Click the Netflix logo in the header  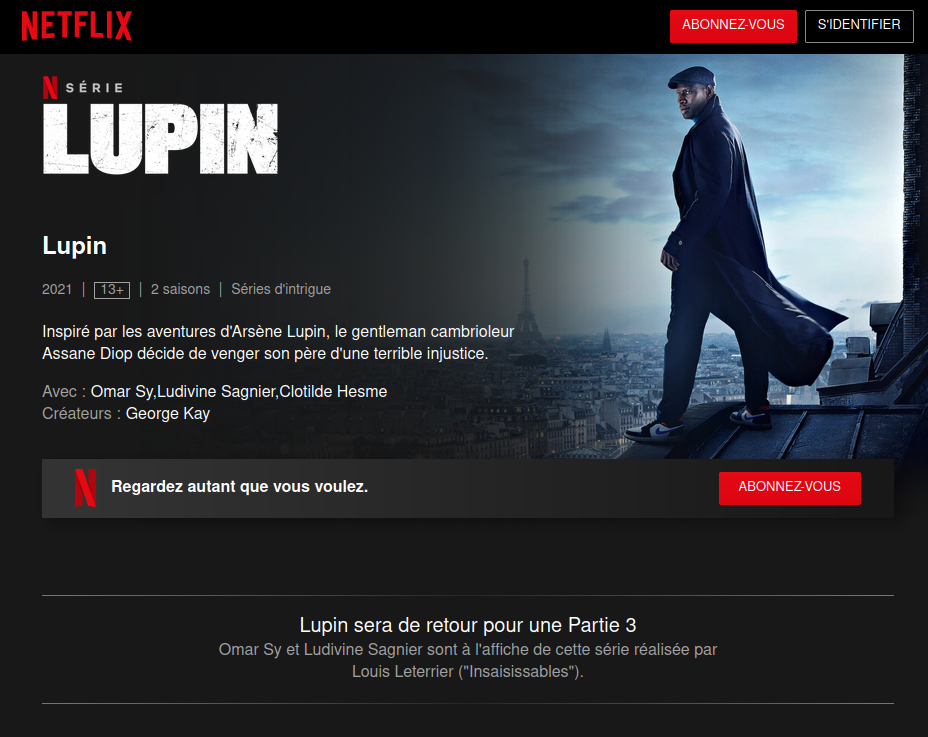coord(77,26)
